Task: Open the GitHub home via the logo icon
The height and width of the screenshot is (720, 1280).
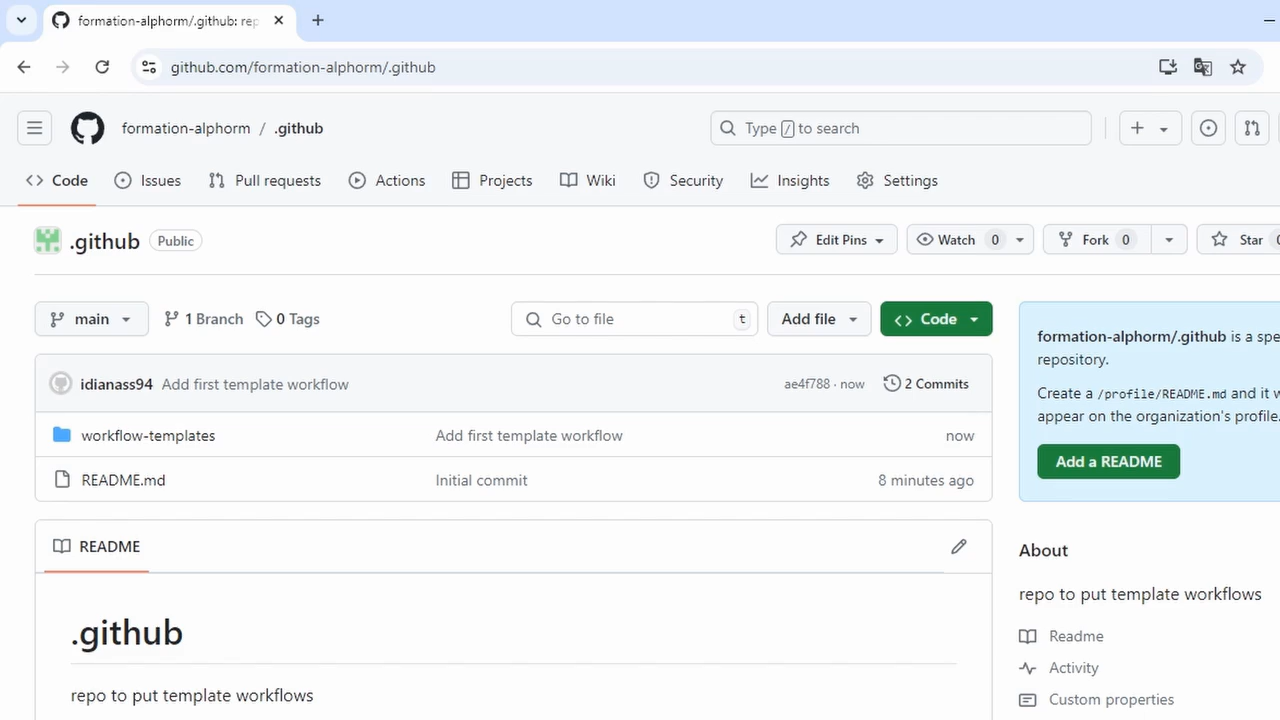Action: (x=87, y=128)
